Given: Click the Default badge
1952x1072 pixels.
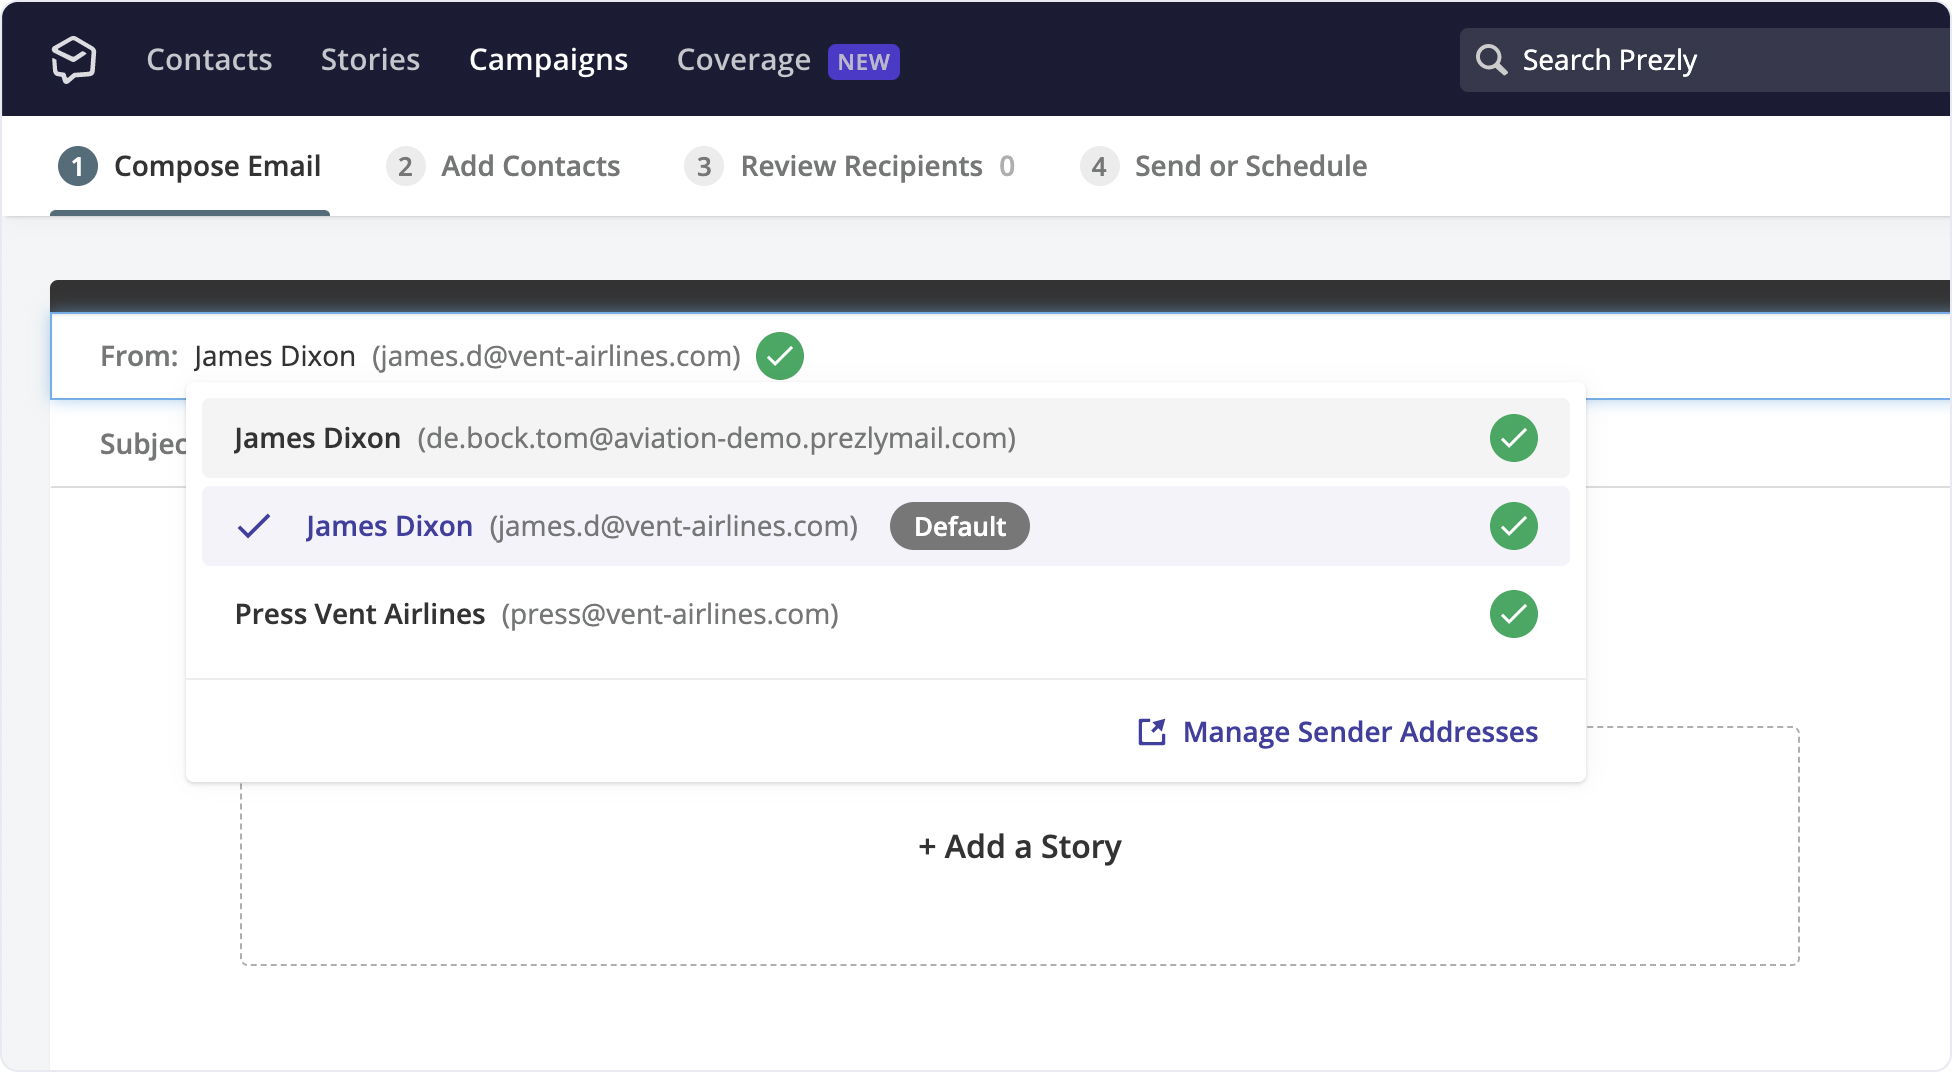Looking at the screenshot, I should click(960, 526).
